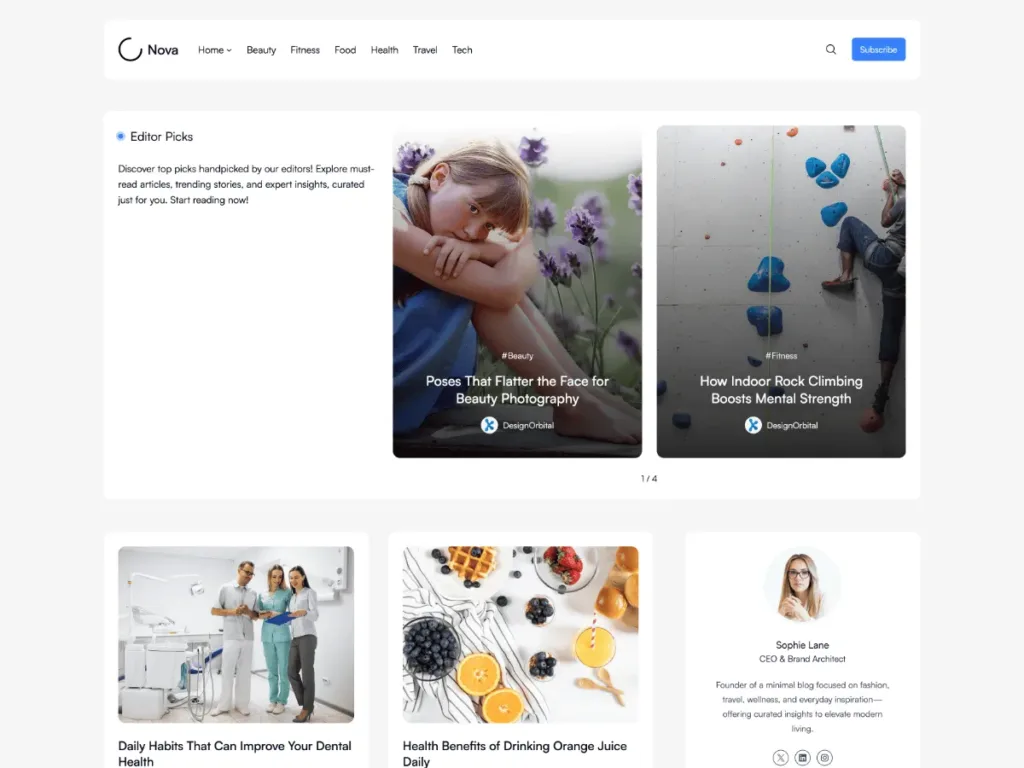Screen dimensions: 1024x768
Task: Expand the Home dropdown menu
Action: pyautogui.click(x=215, y=50)
